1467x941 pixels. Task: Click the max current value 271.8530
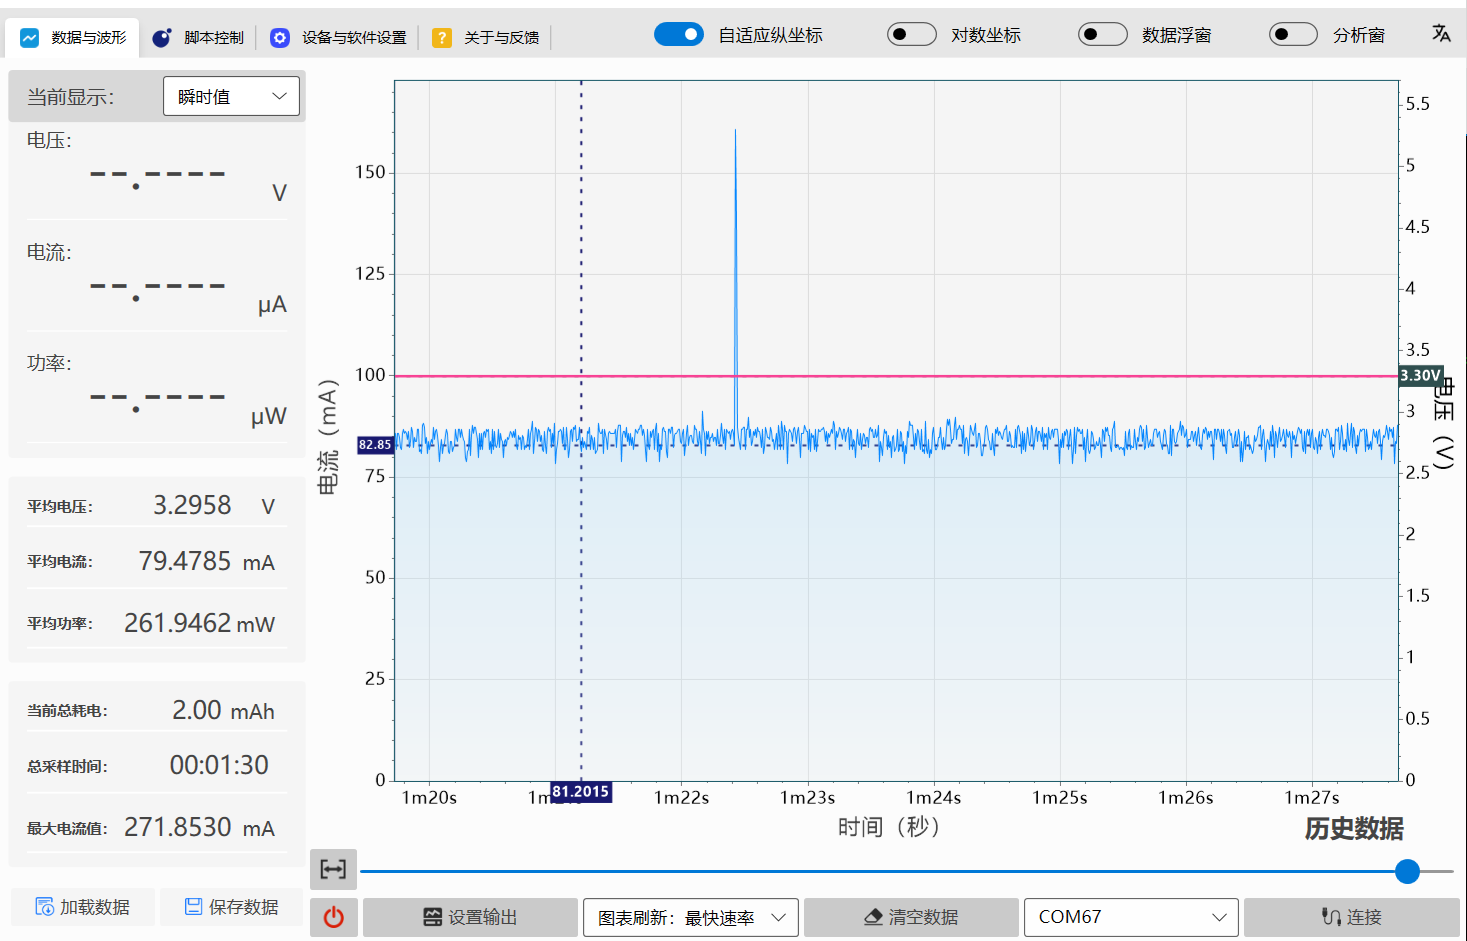pyautogui.click(x=178, y=828)
